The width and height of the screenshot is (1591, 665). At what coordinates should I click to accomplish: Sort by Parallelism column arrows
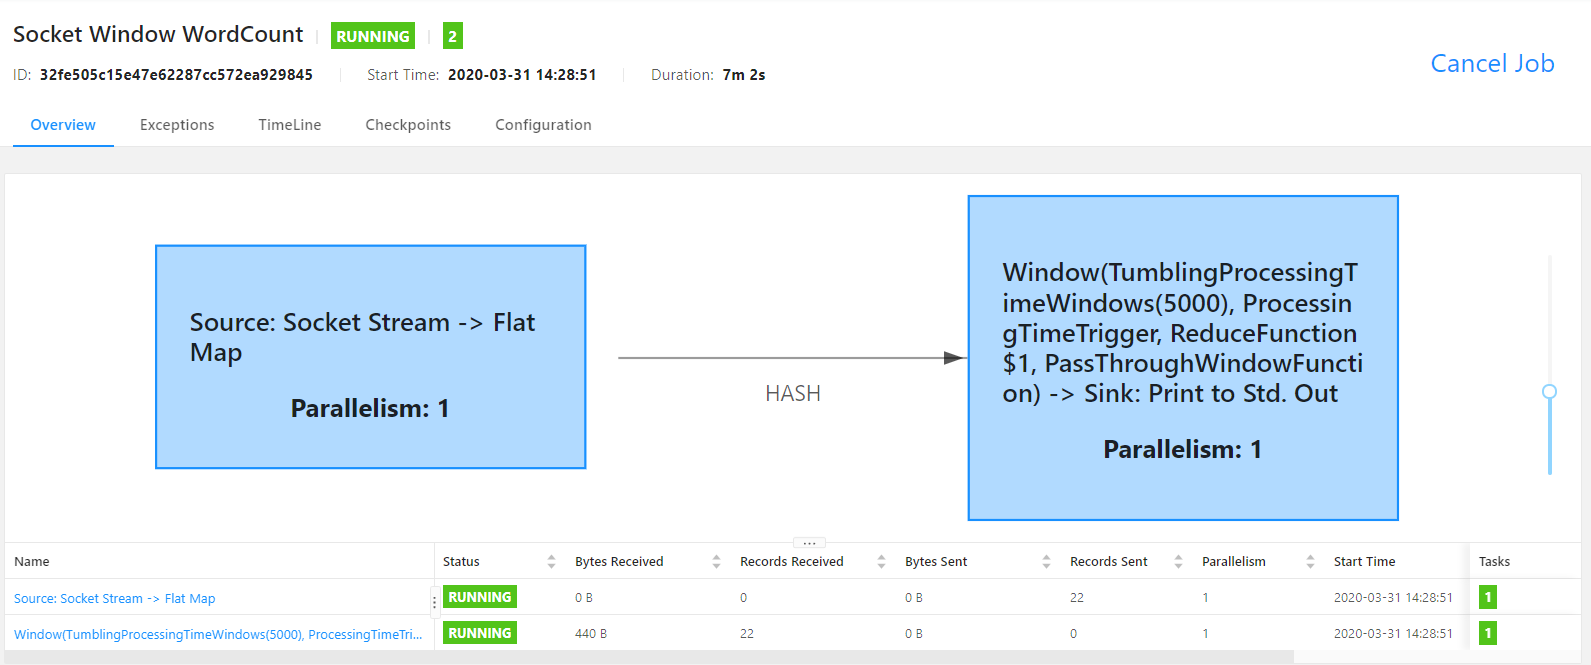[1310, 562]
